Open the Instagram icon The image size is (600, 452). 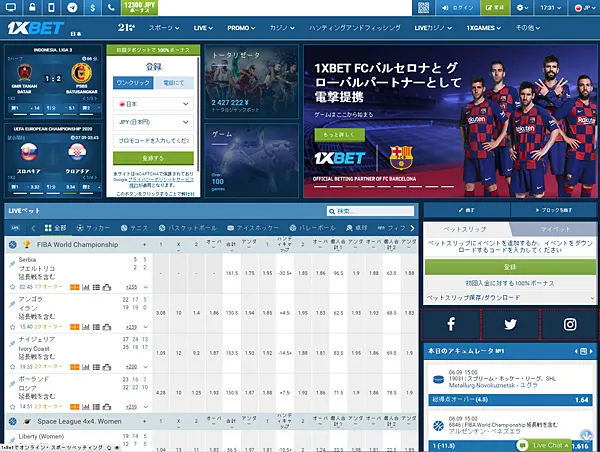click(x=570, y=325)
